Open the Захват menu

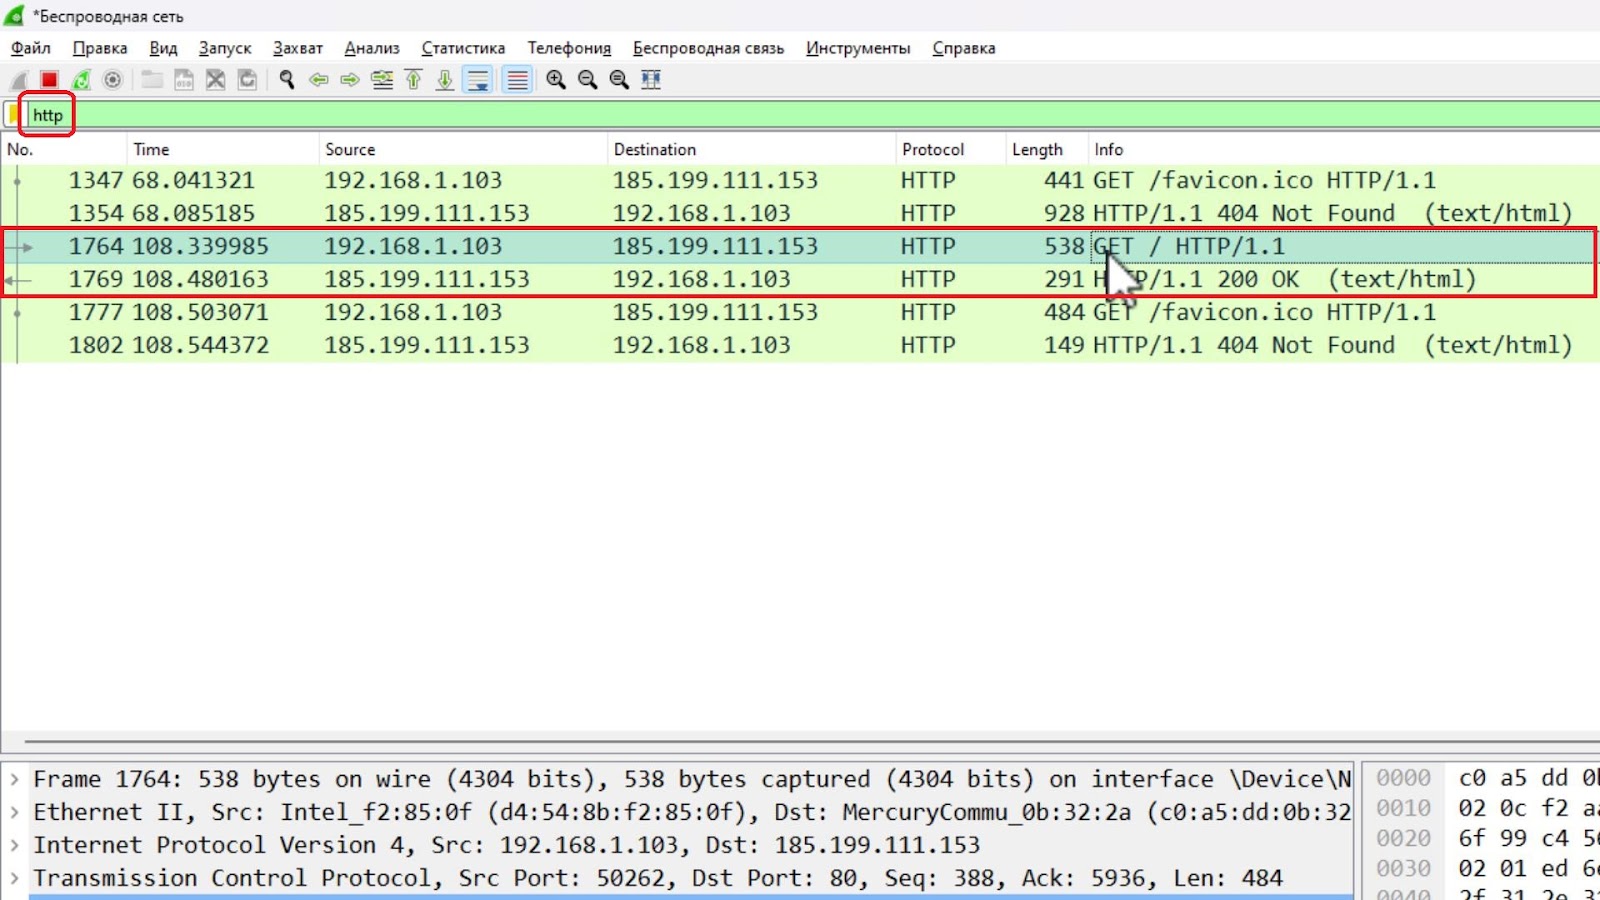[x=298, y=48]
